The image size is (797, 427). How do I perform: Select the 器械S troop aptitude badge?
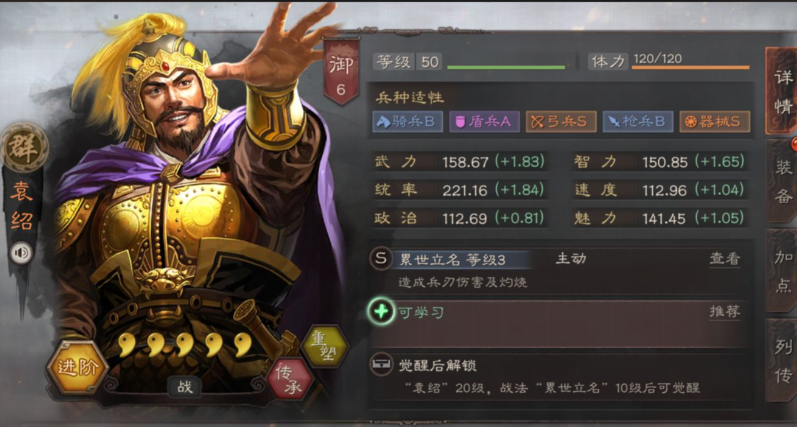point(715,121)
